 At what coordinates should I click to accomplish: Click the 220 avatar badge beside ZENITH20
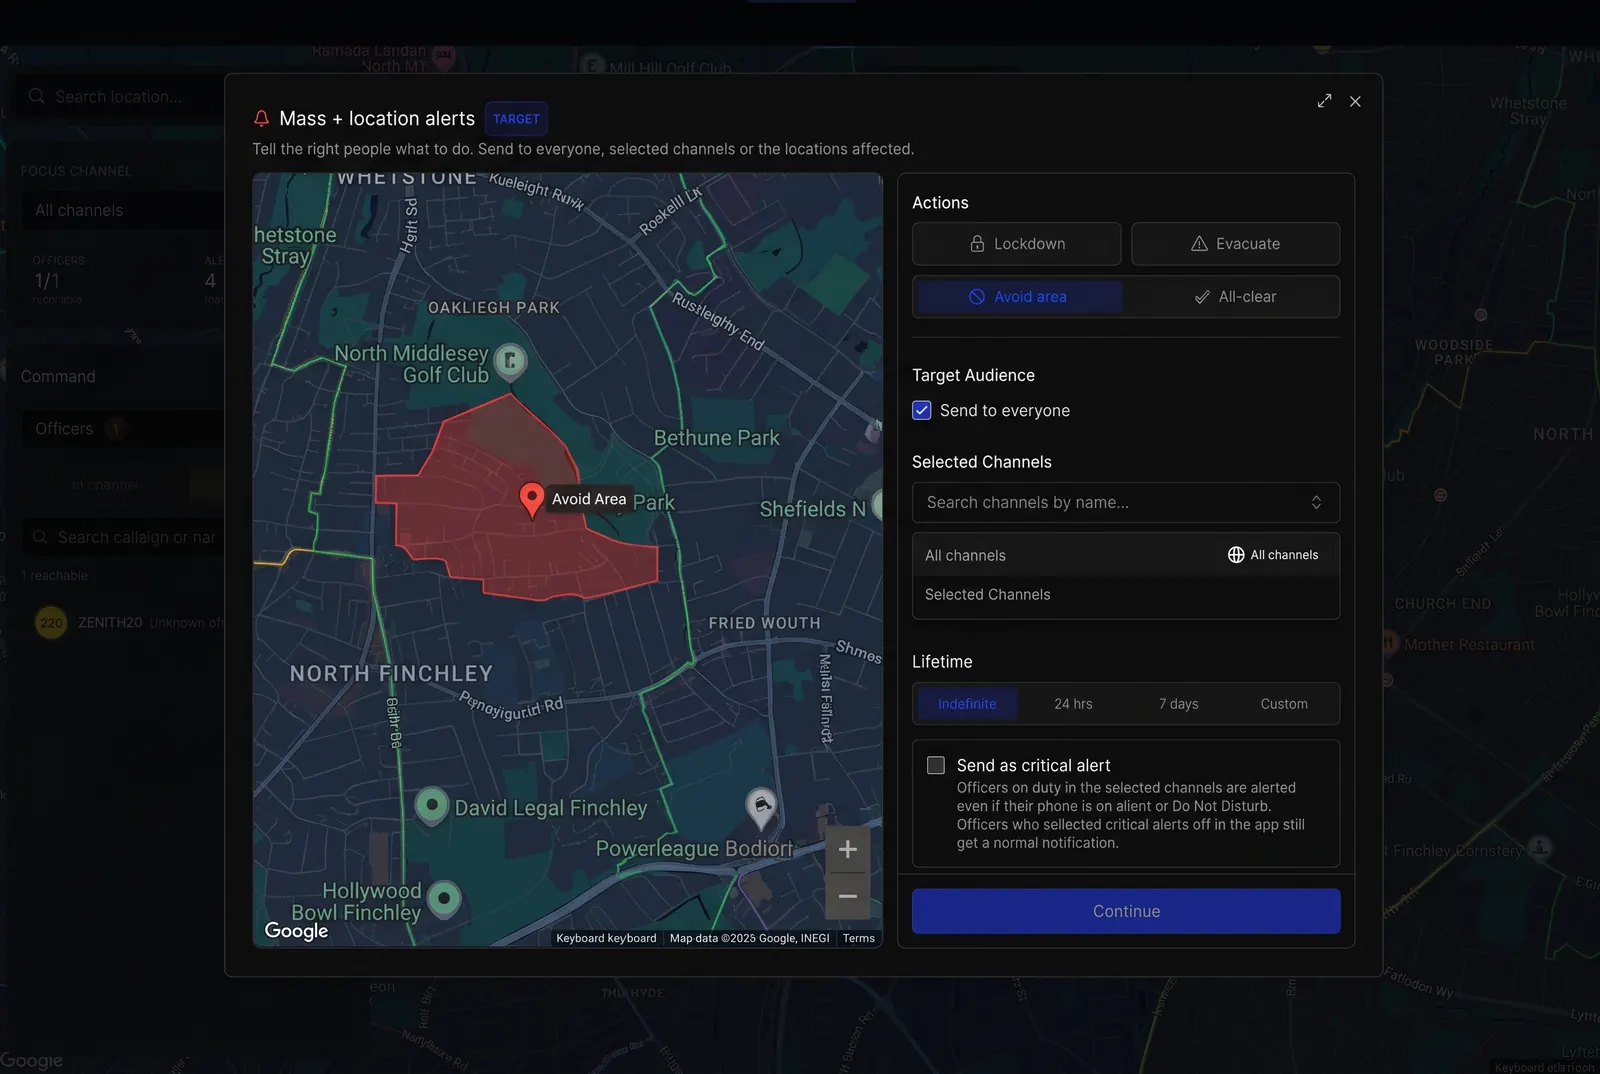tap(51, 623)
